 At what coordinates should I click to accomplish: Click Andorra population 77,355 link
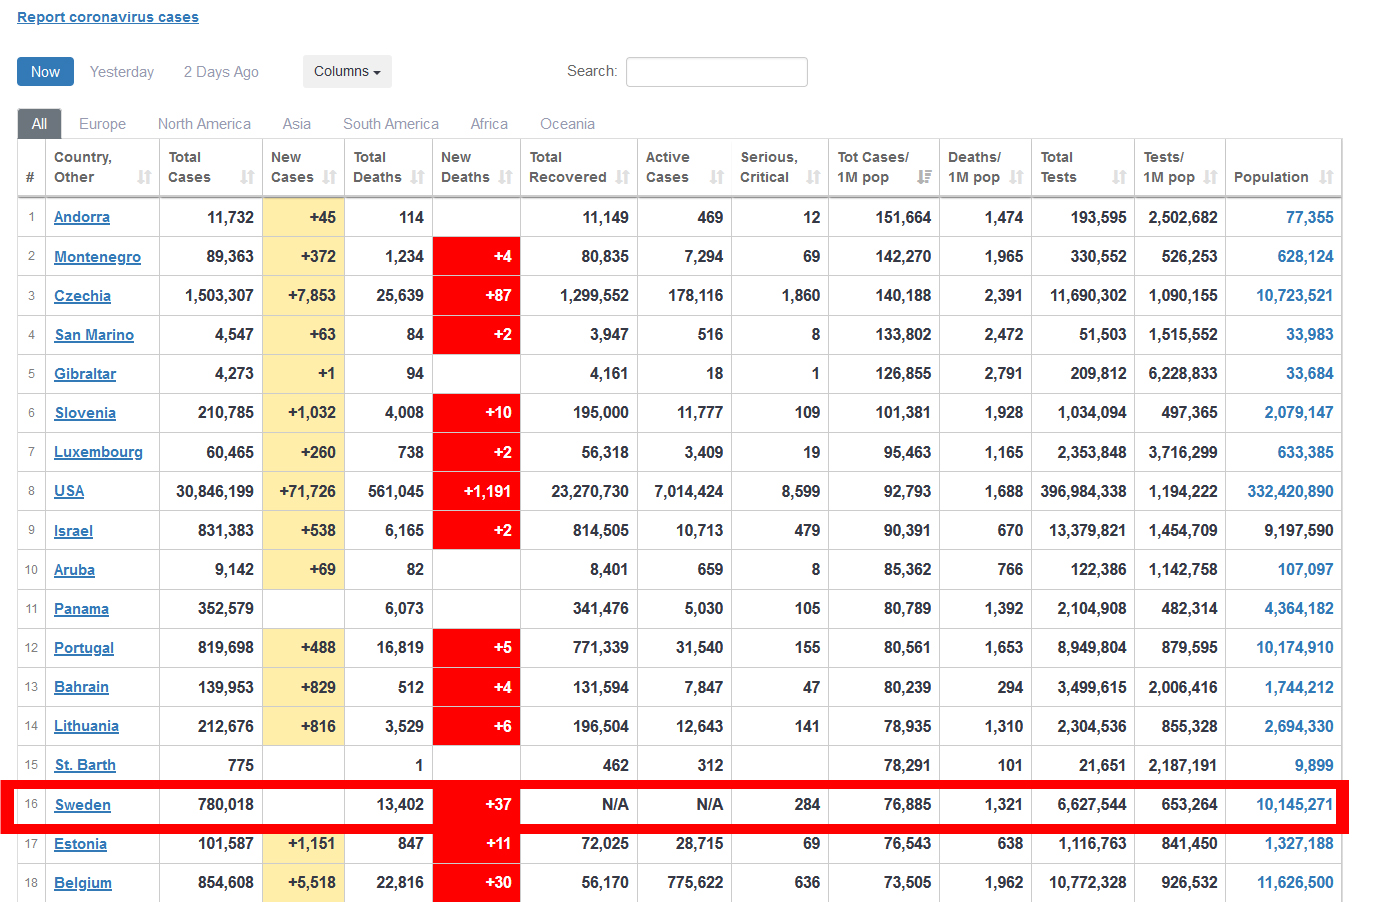[1309, 217]
